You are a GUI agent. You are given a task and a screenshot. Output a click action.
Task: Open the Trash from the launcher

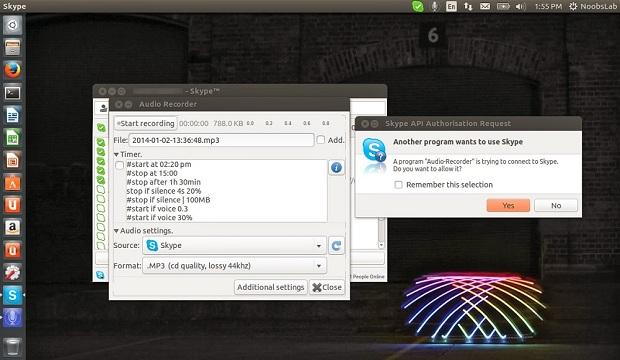pos(12,347)
